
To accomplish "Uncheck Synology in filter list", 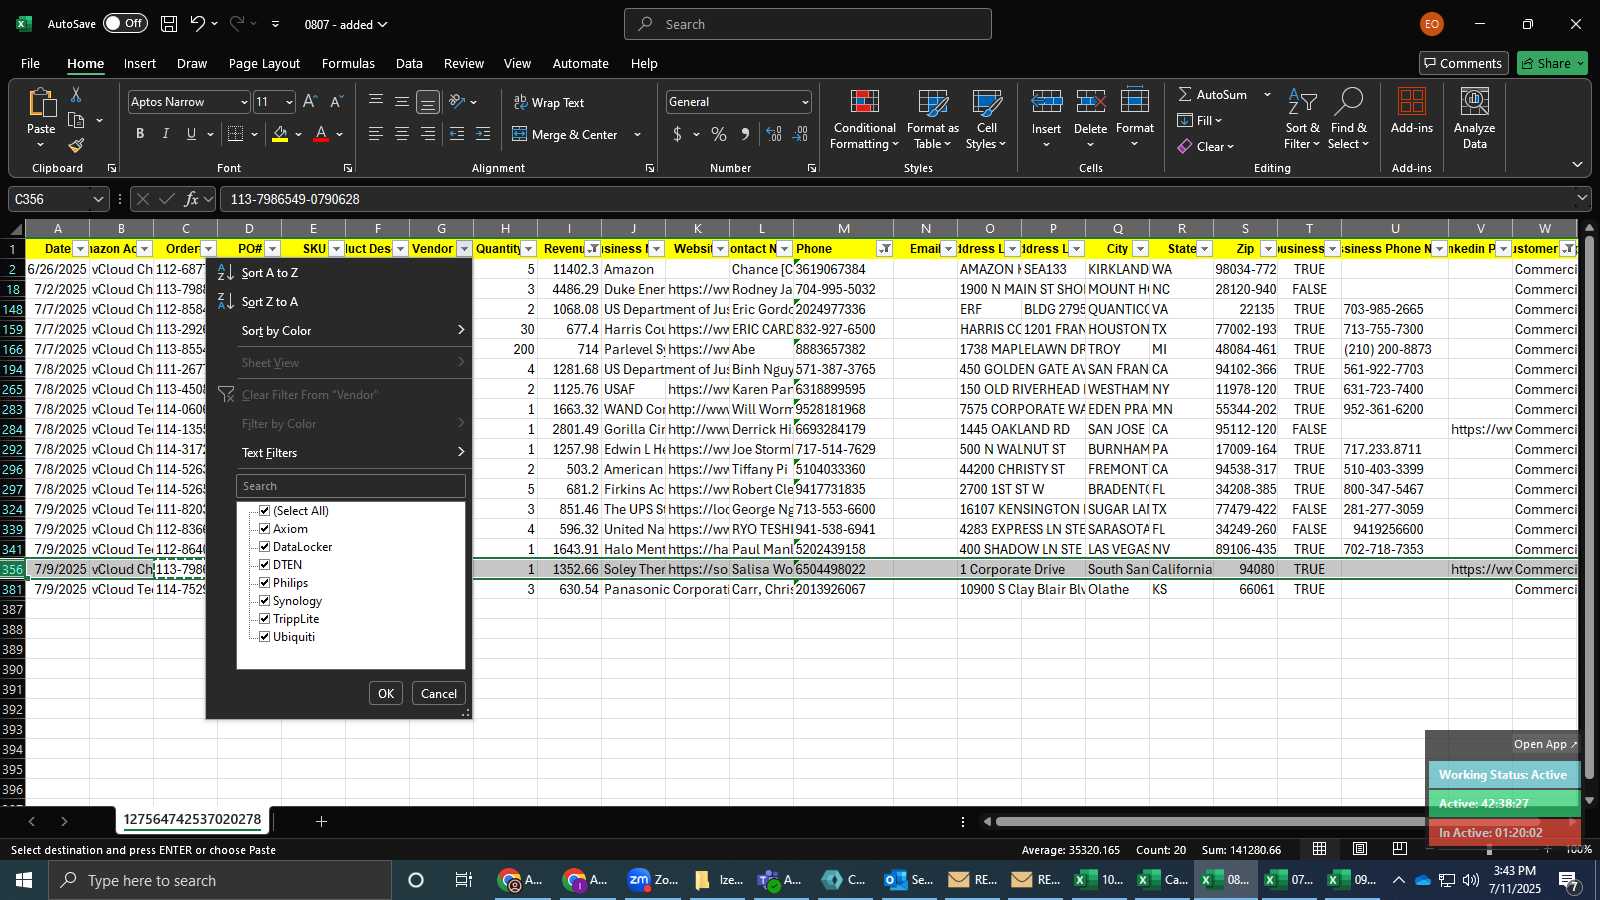I will (x=265, y=601).
